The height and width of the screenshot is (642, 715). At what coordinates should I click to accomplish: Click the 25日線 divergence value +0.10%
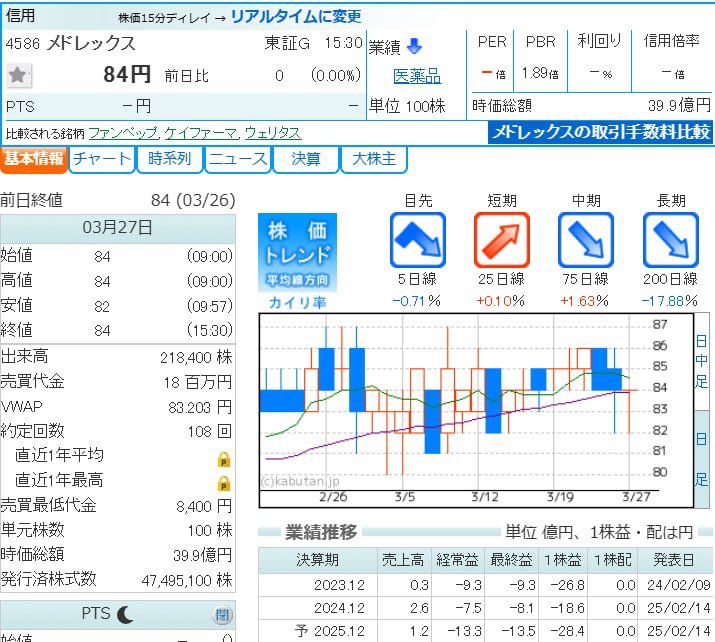point(501,301)
